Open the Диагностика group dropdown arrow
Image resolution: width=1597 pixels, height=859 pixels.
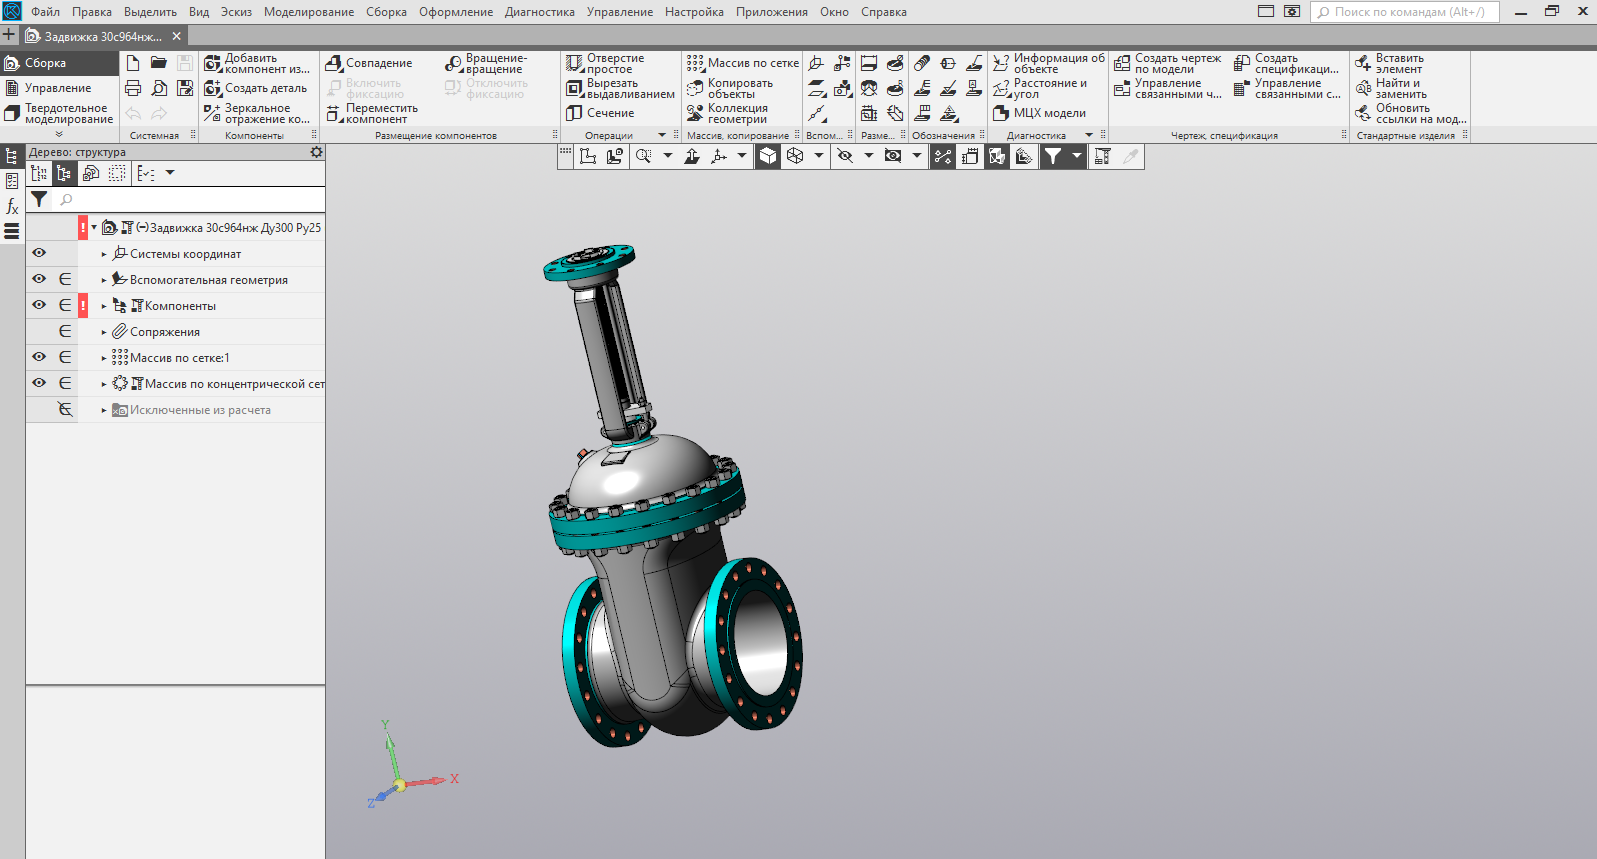[1089, 135]
